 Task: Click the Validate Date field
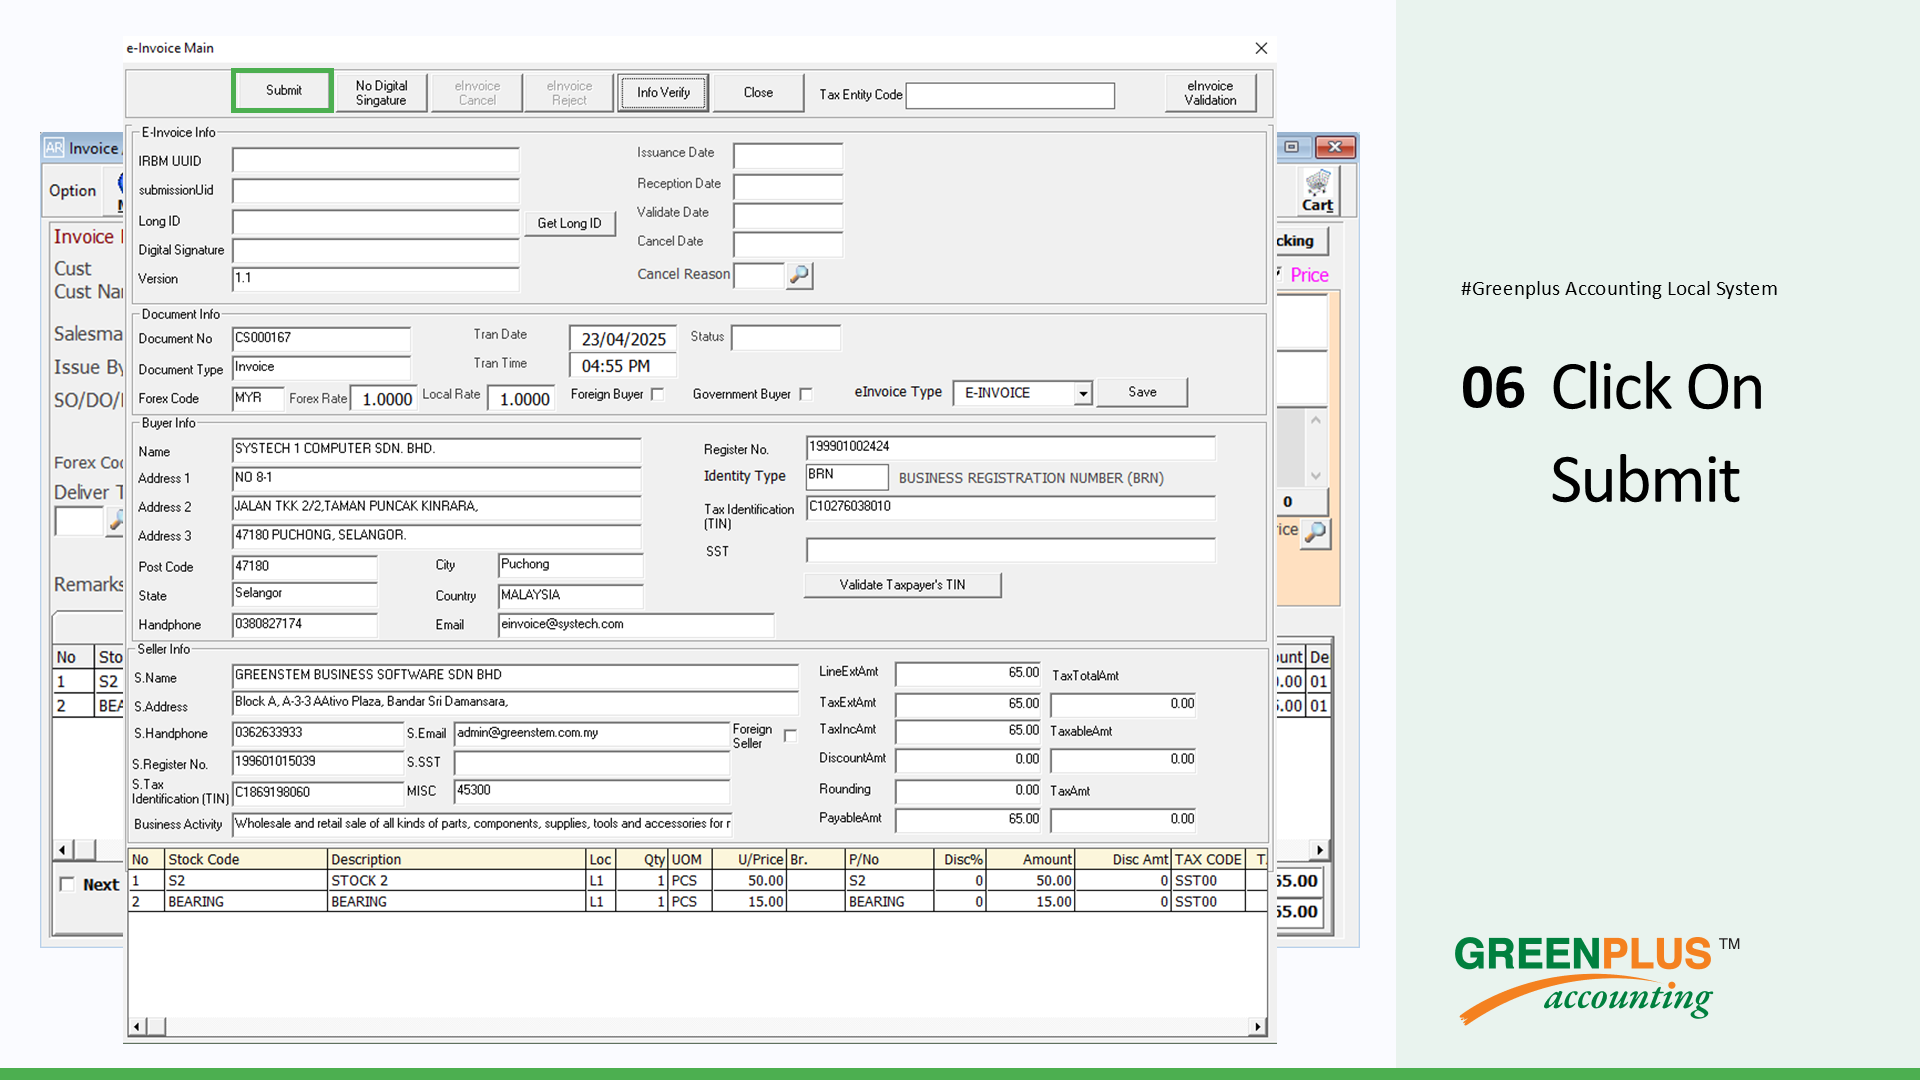click(x=787, y=215)
